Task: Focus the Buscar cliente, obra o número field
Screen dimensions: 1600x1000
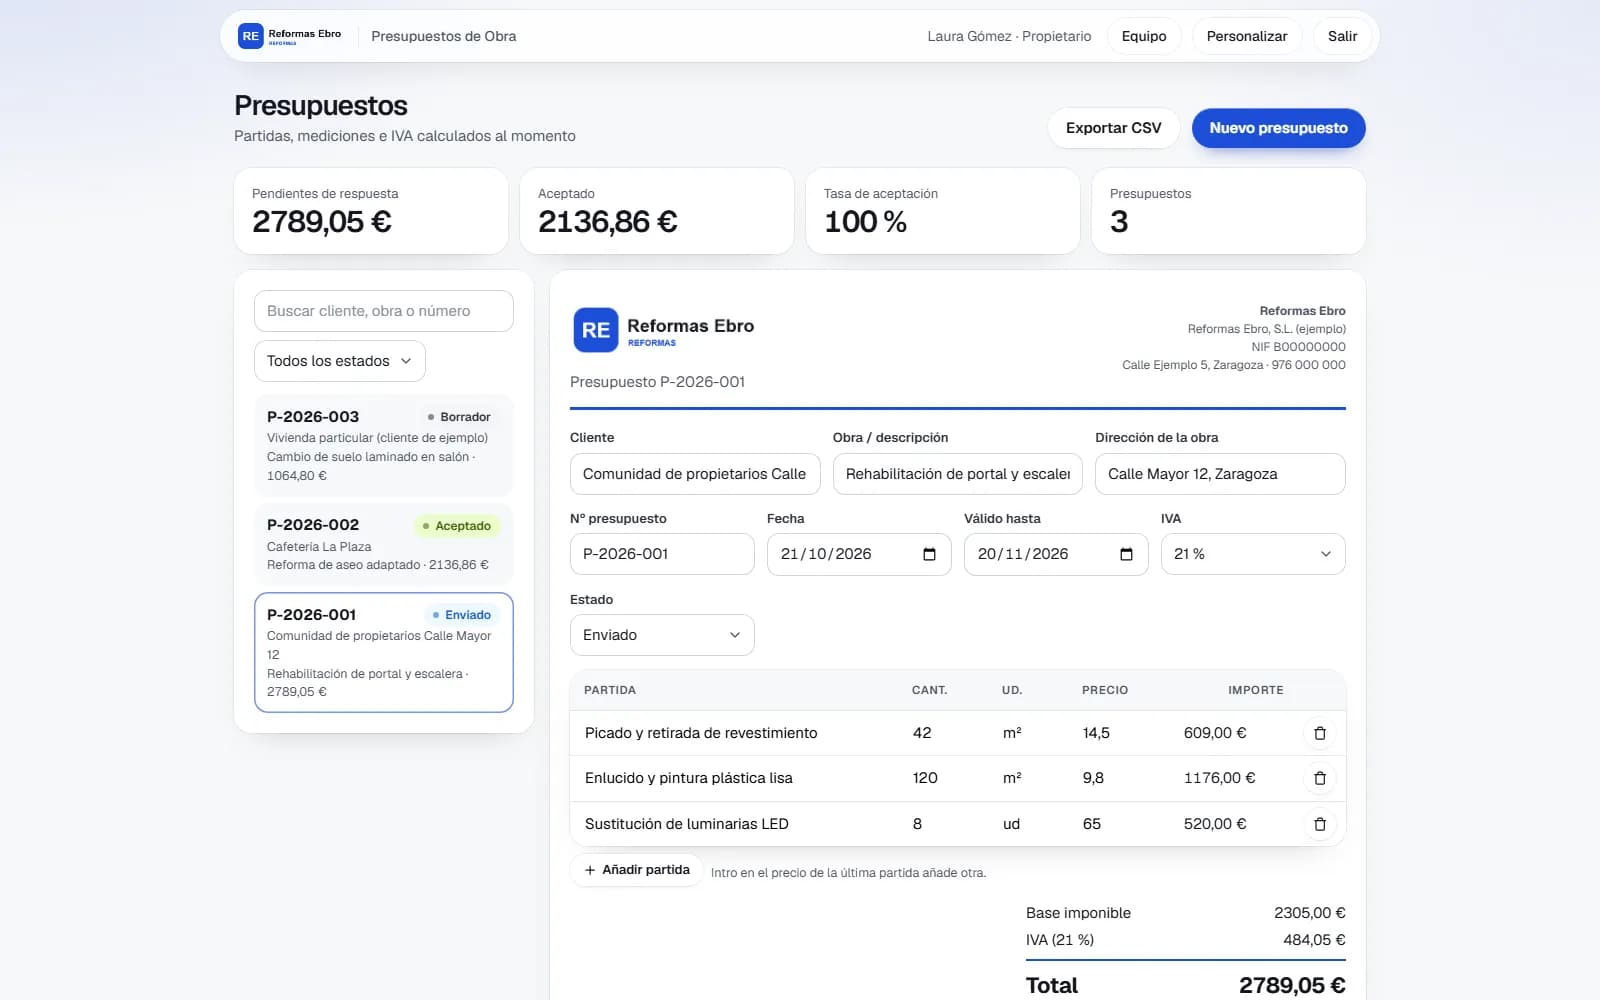Action: point(384,311)
